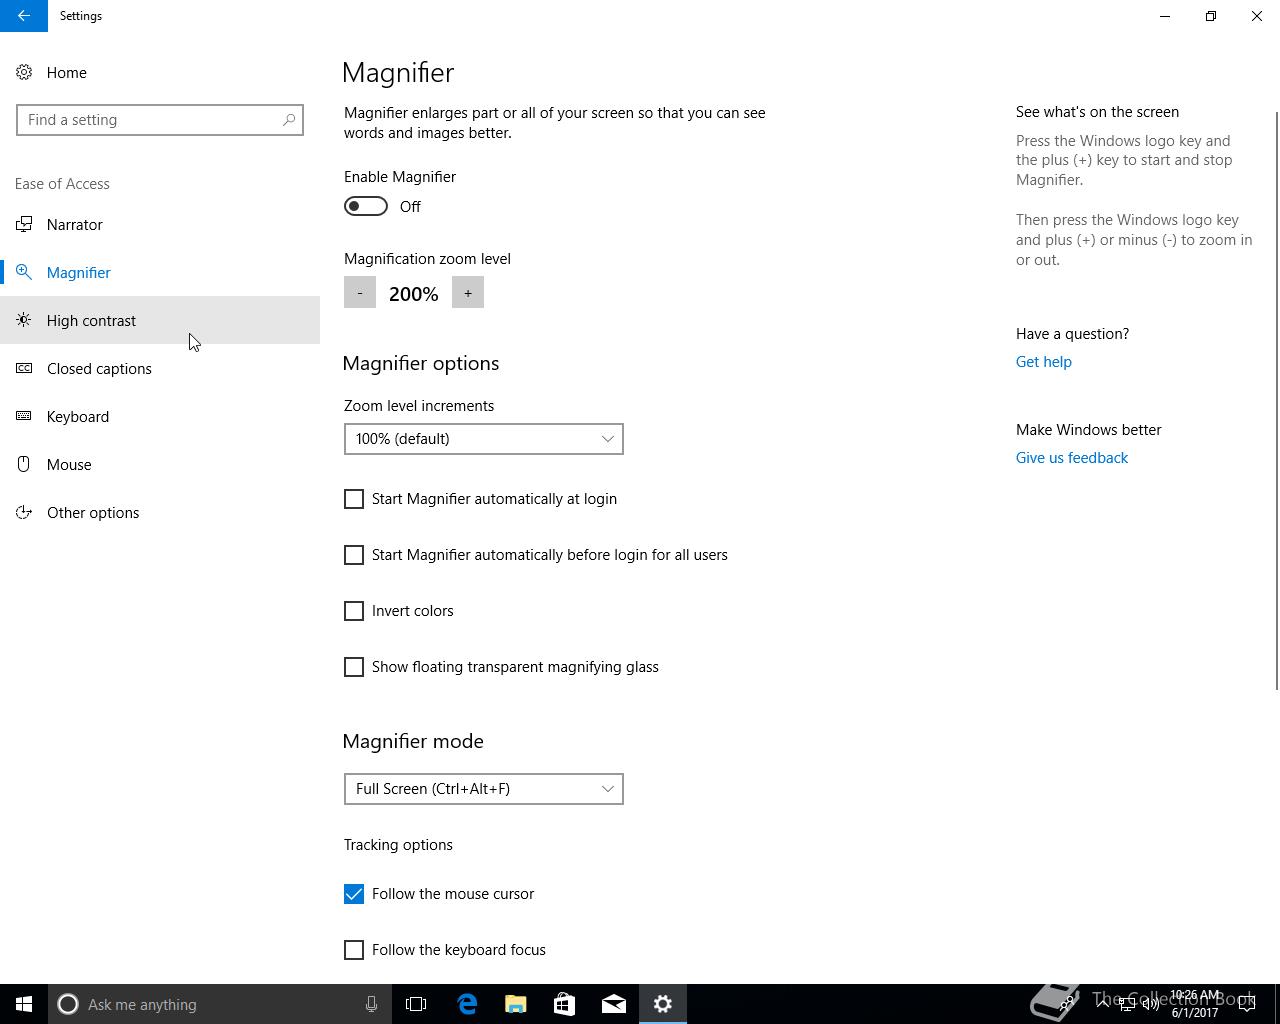Viewport: 1280px width, 1024px height.
Task: Open Task View from the taskbar
Action: [x=416, y=1004]
